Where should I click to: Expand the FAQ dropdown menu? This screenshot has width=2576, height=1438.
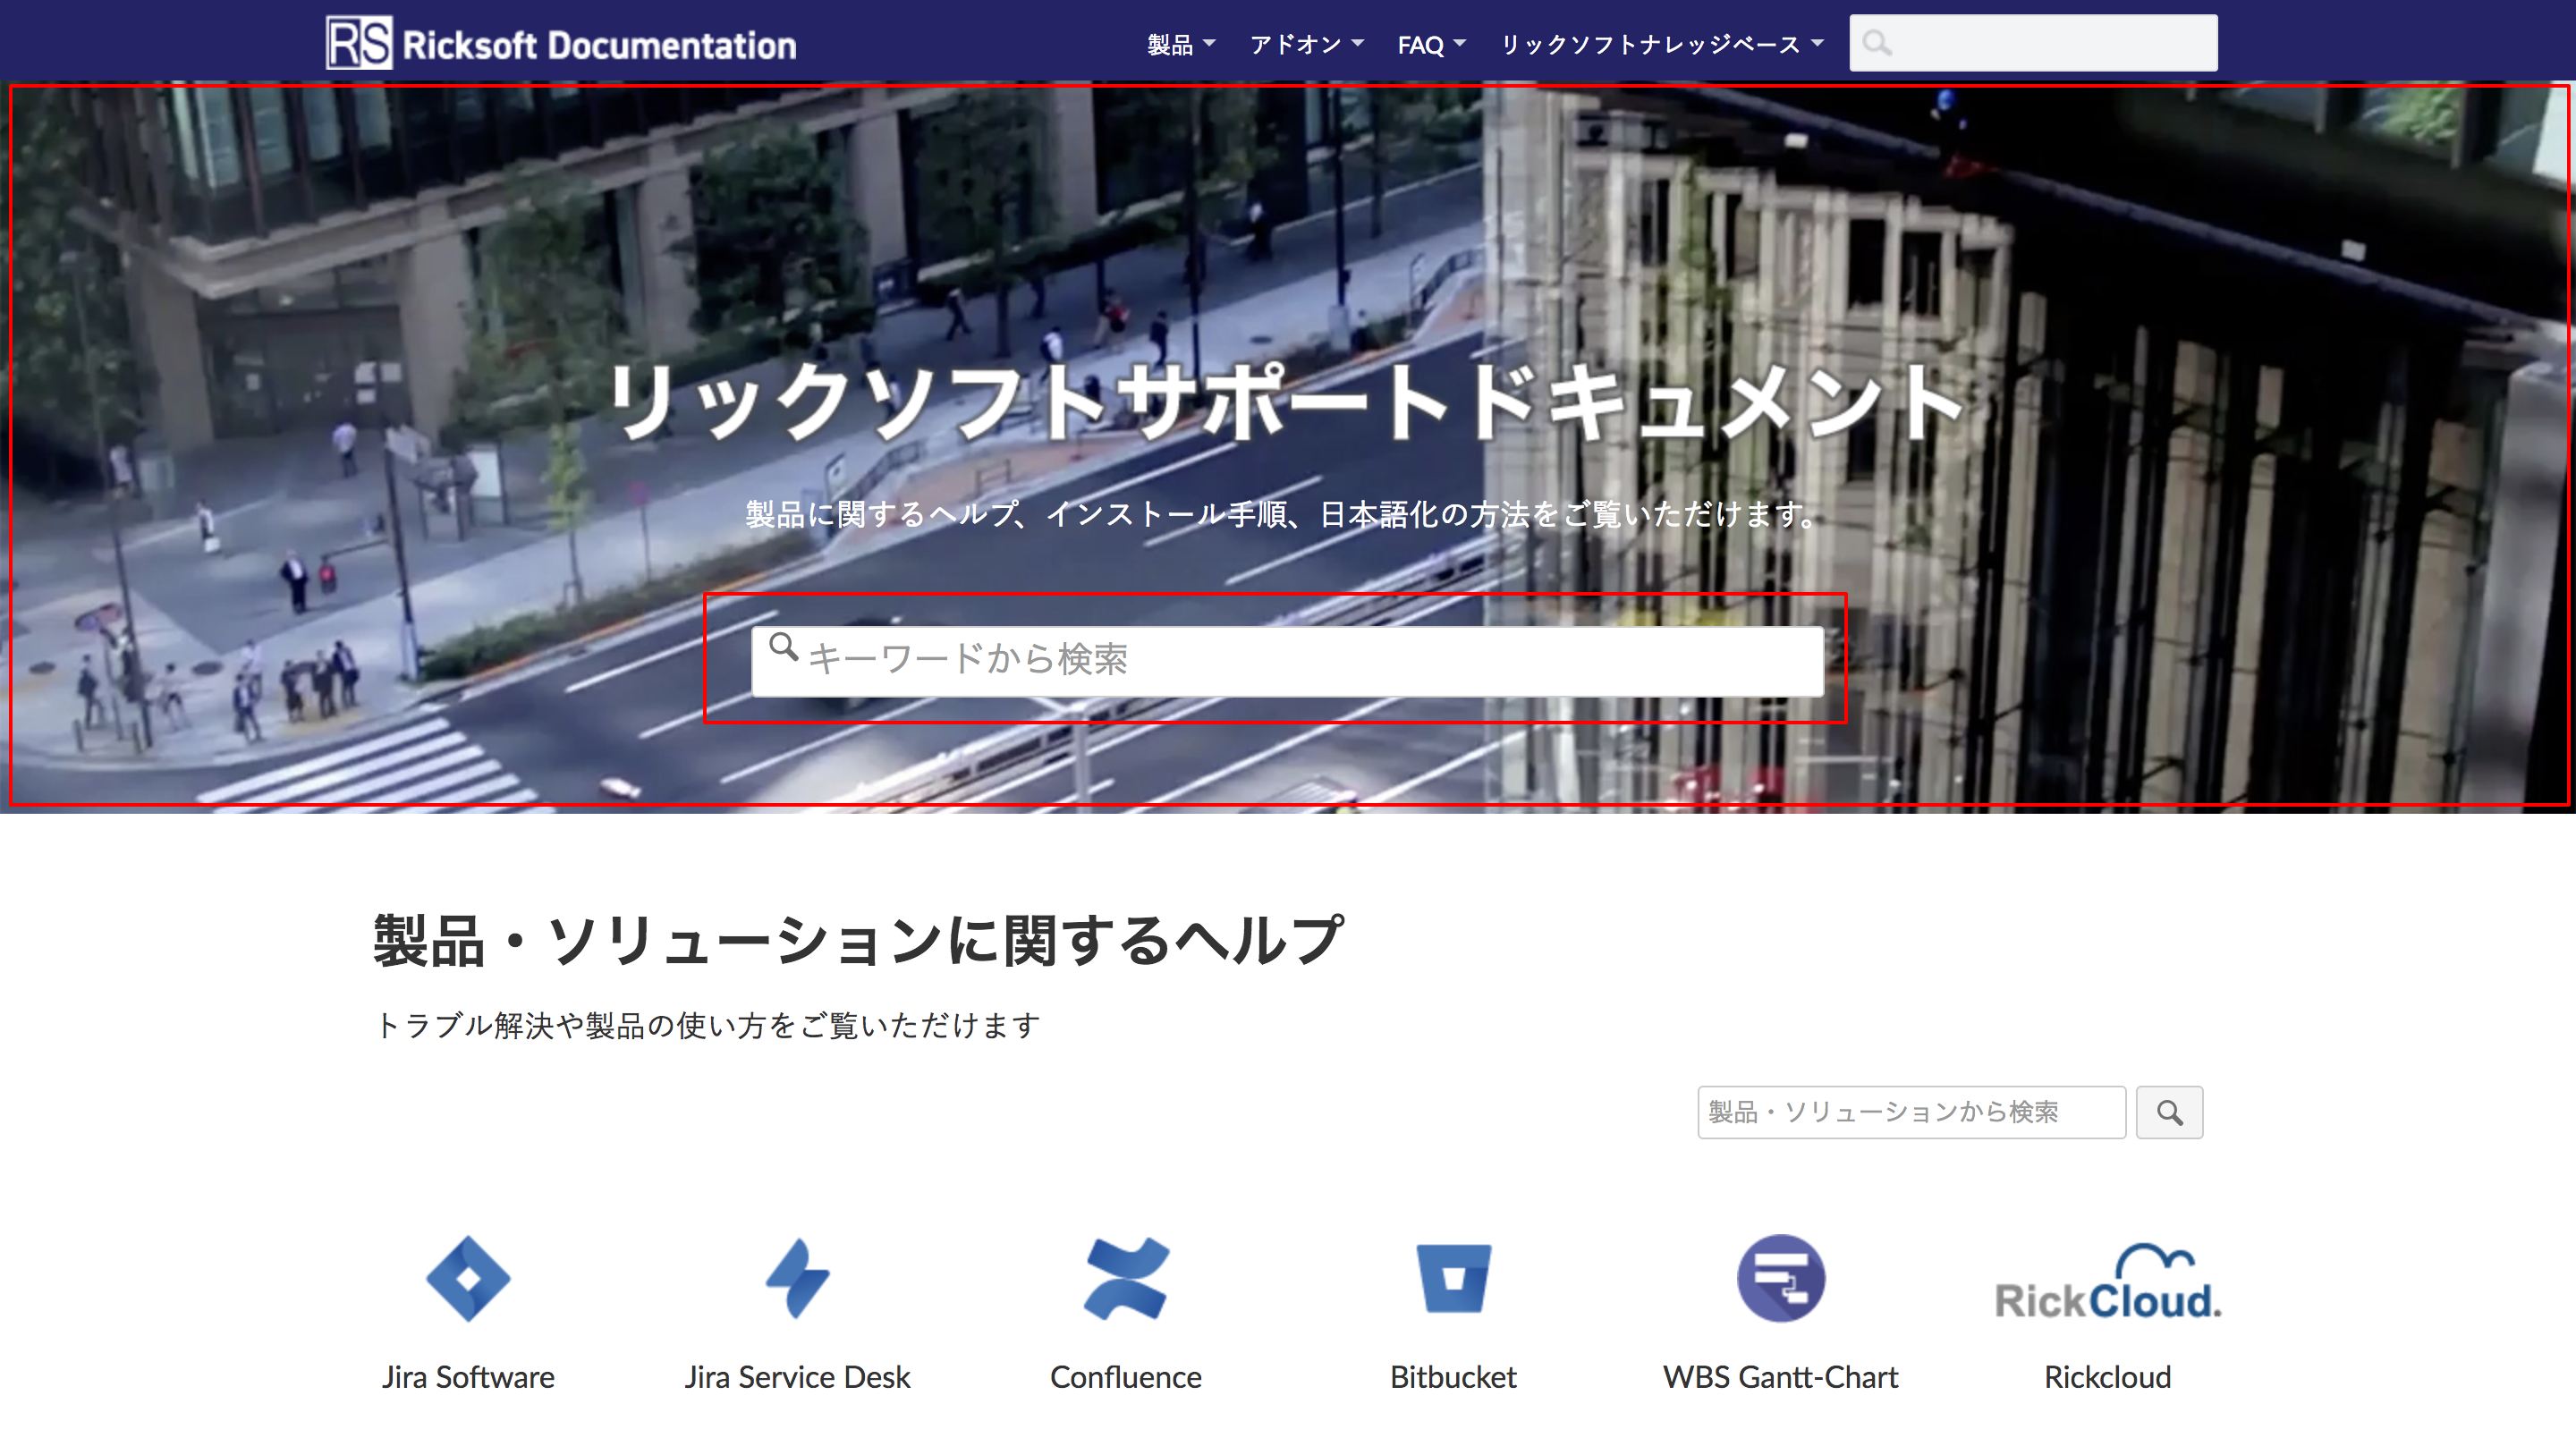[1431, 44]
